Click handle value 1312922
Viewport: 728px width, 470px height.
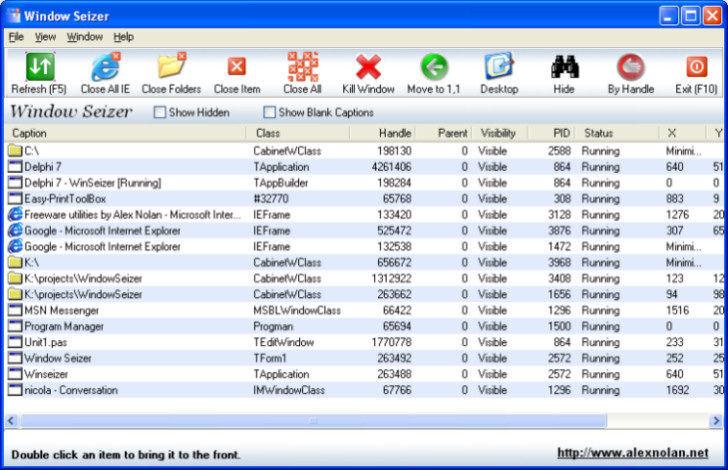[391, 278]
